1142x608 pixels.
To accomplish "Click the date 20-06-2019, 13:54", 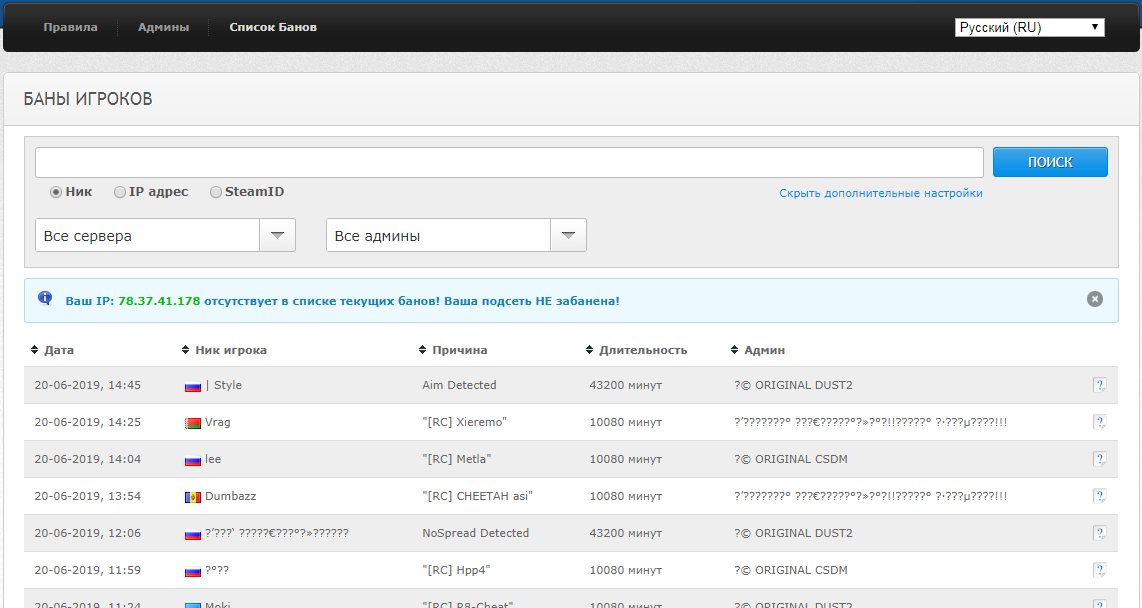I will (x=87, y=497).
